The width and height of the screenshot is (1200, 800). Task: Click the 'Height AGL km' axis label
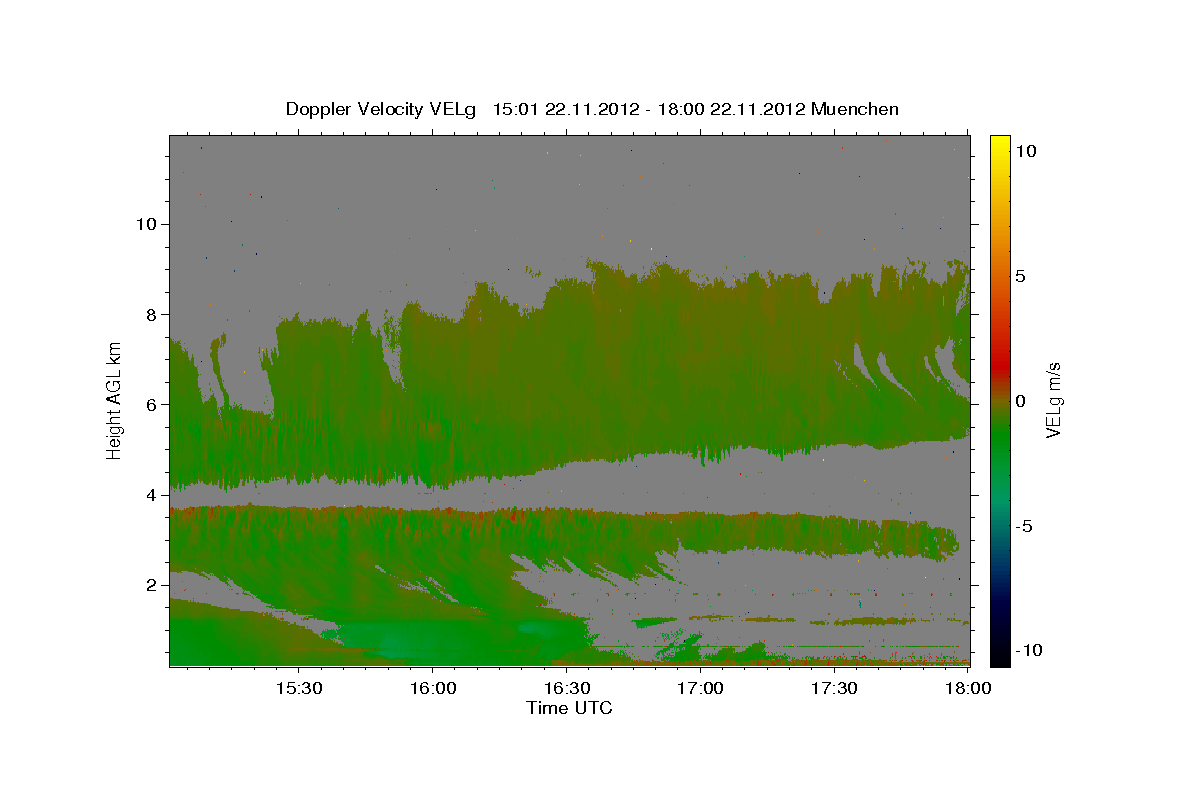[115, 400]
